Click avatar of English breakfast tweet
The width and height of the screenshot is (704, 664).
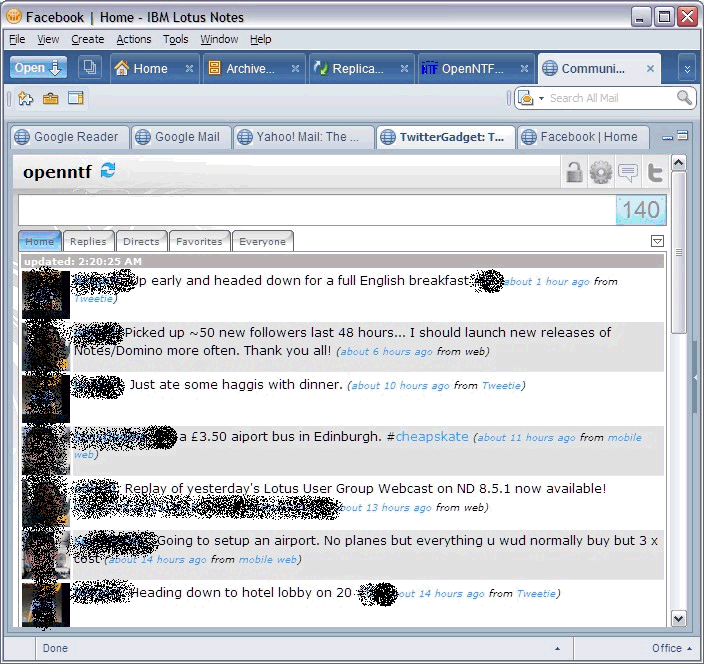pos(46,293)
